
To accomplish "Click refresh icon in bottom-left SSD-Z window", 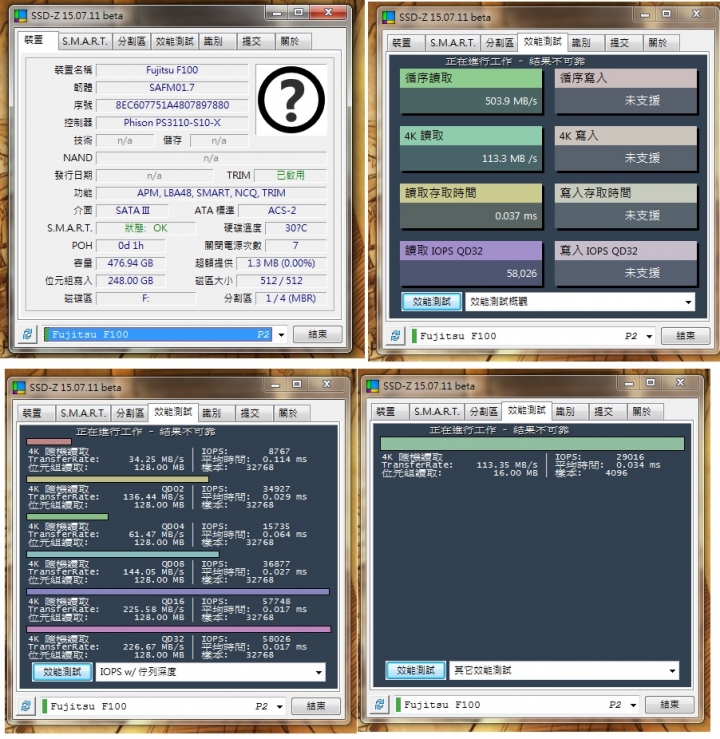I will click(x=26, y=706).
